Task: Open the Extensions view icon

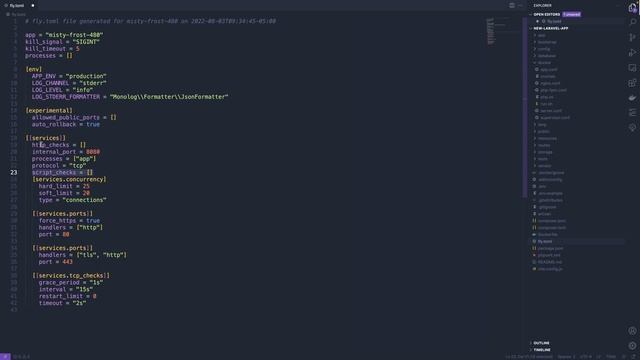Action: (x=632, y=83)
